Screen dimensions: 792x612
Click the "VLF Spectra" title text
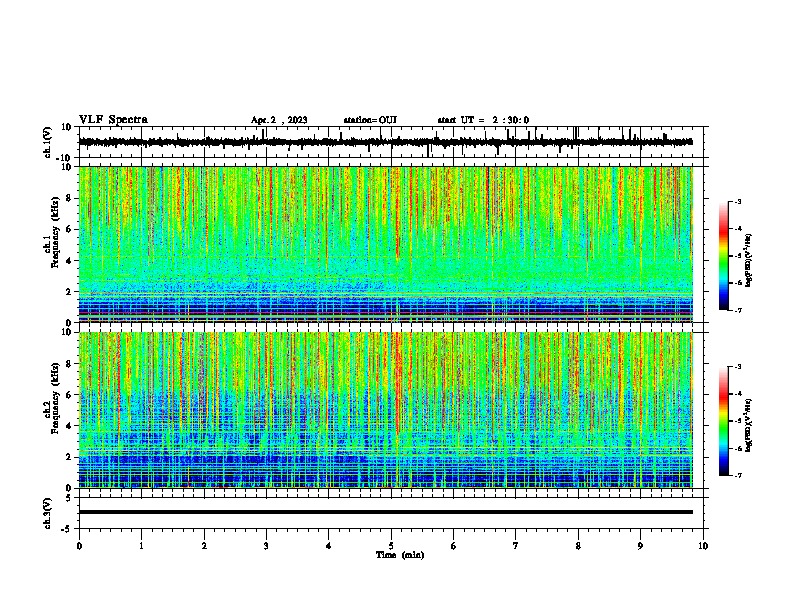[x=113, y=120]
